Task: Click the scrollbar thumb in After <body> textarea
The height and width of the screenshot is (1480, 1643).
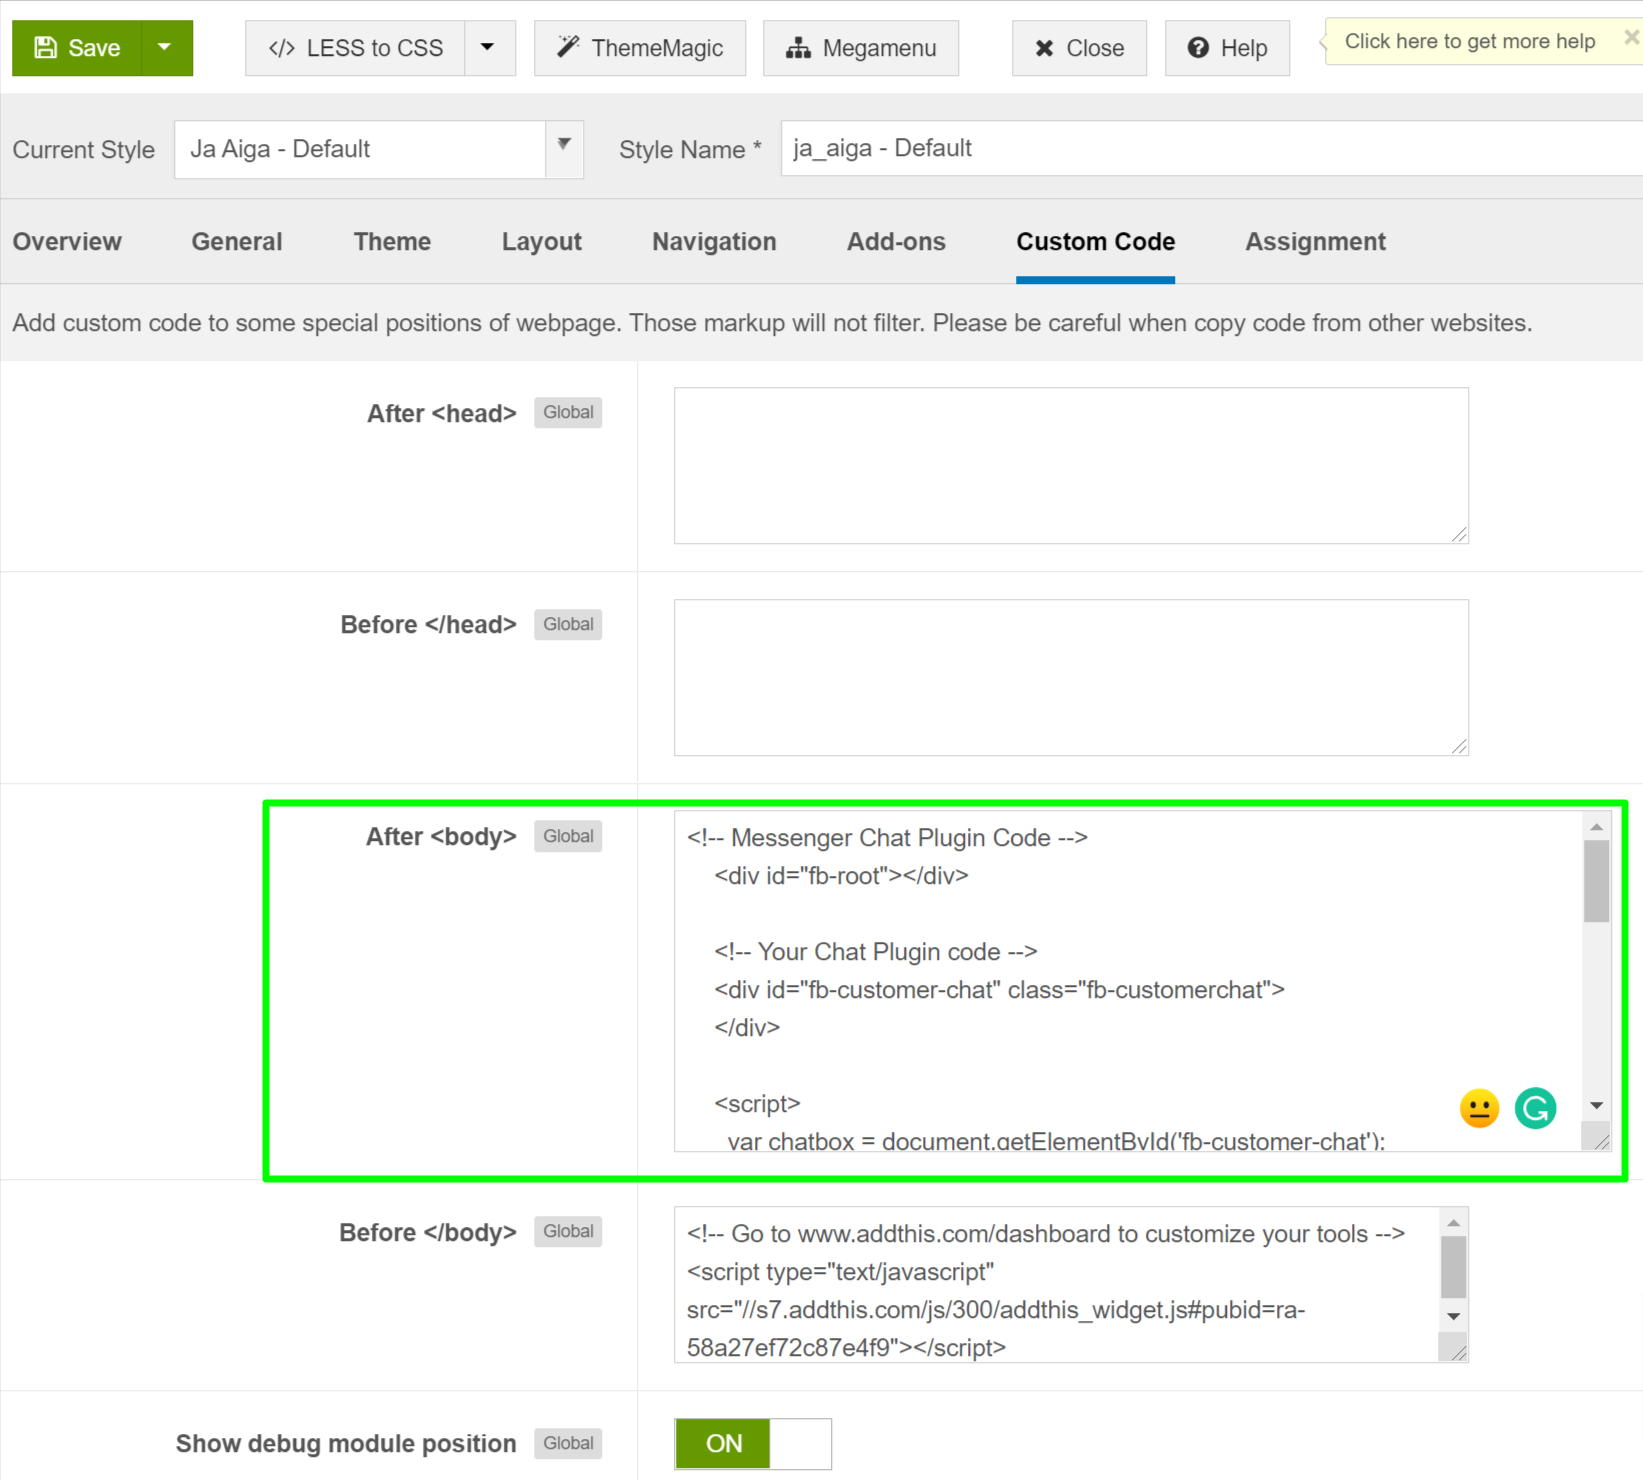Action: tap(1597, 881)
